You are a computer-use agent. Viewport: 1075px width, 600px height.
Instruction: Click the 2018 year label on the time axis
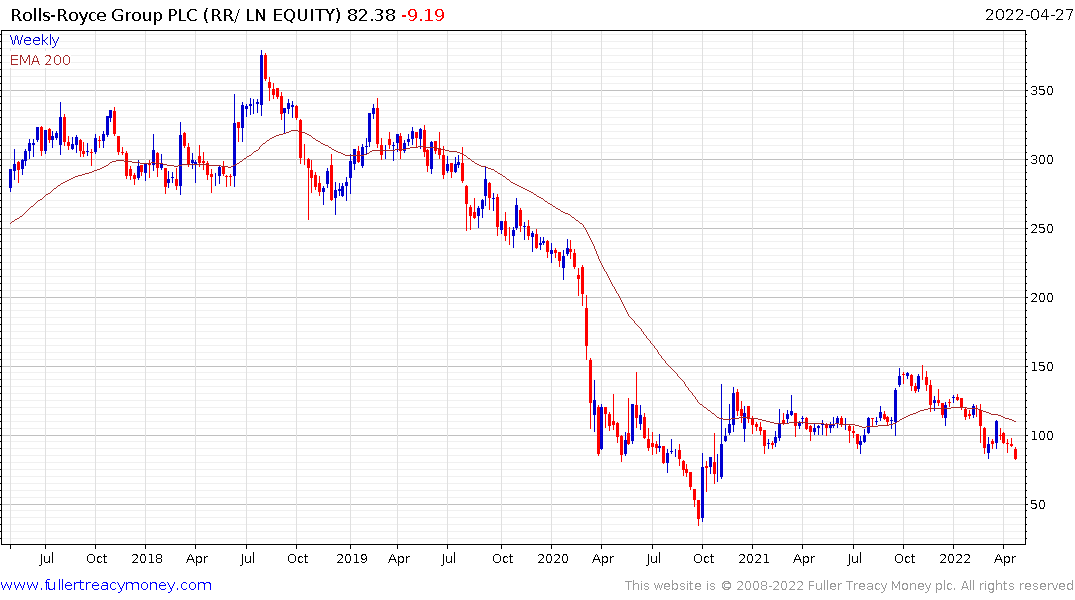[x=147, y=558]
